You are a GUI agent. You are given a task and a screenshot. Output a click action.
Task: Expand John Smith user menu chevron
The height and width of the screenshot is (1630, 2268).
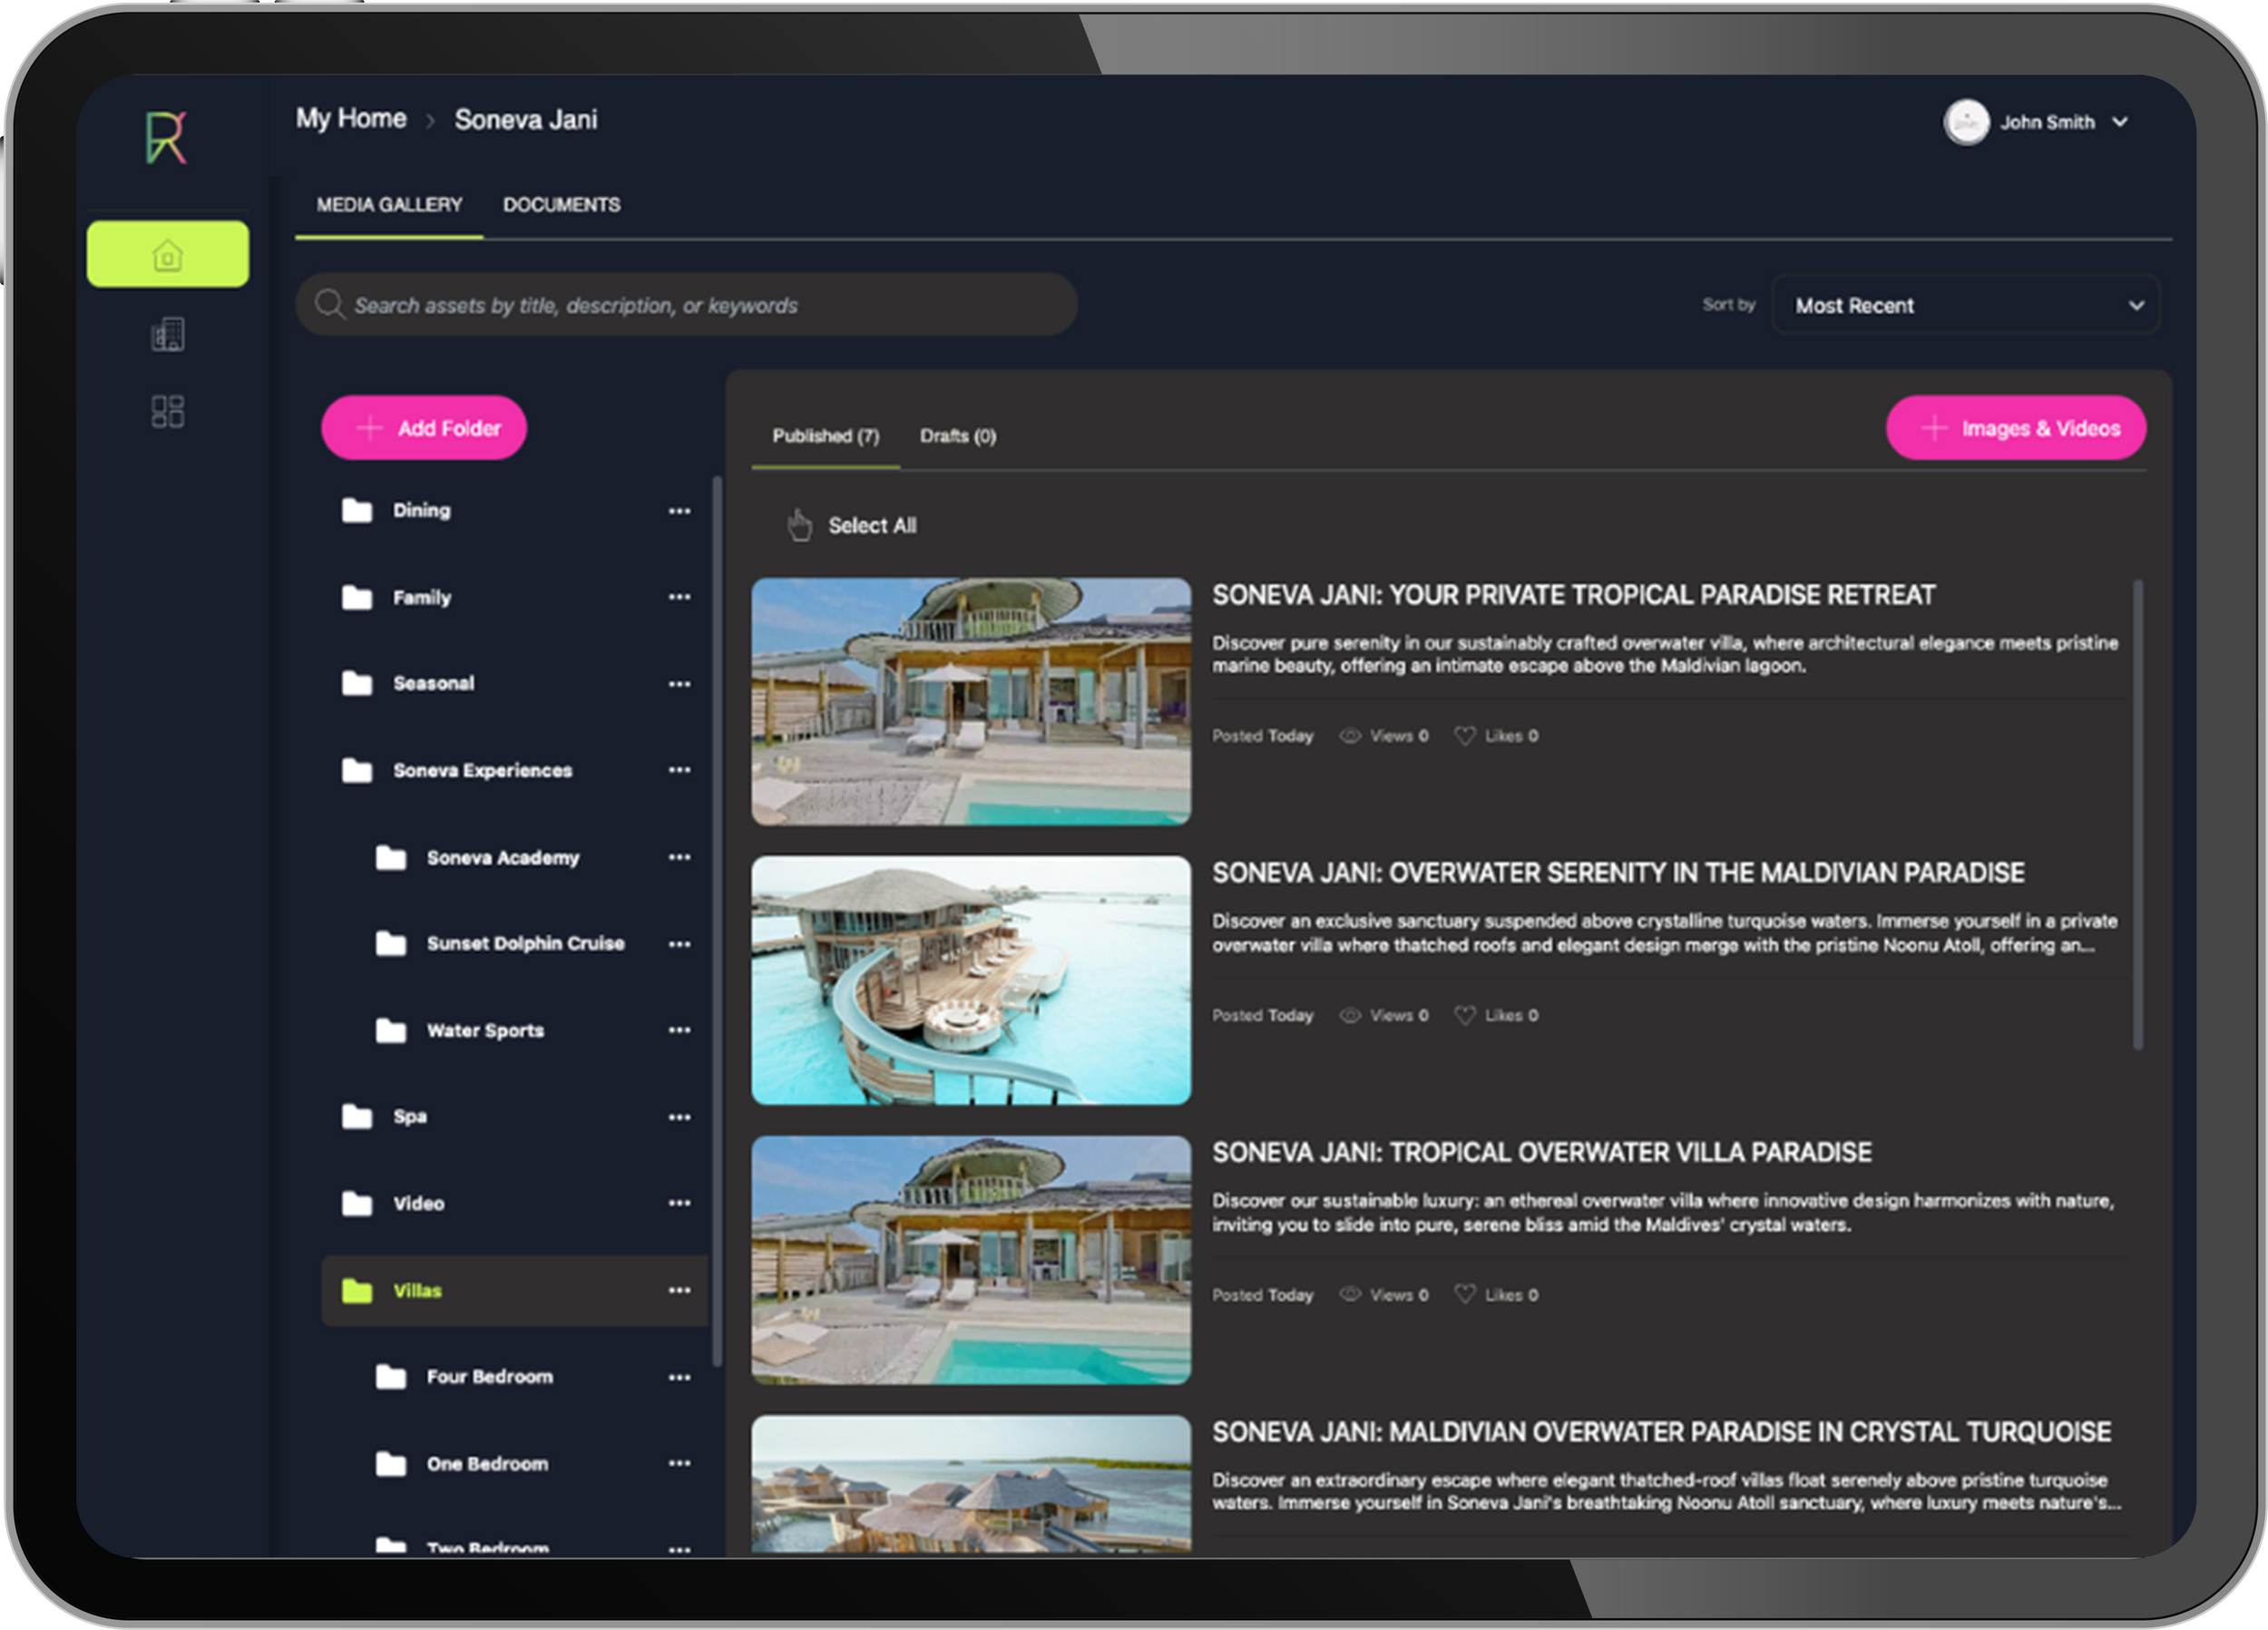(2119, 122)
